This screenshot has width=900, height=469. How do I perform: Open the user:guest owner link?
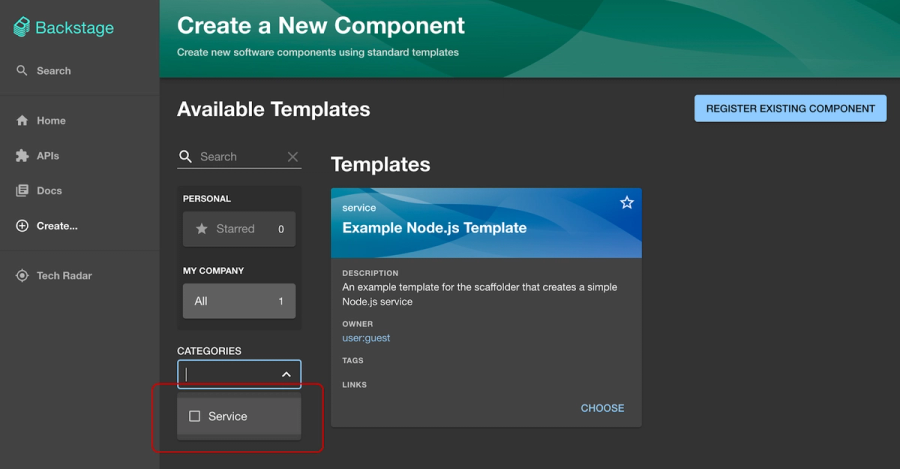click(366, 338)
